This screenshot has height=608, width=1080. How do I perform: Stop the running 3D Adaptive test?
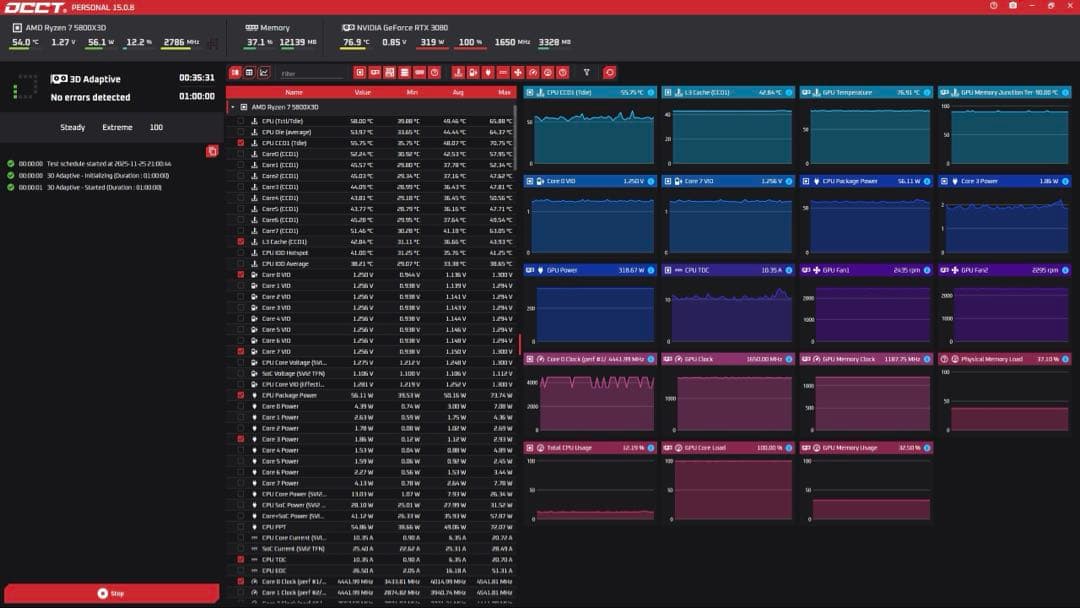point(111,593)
